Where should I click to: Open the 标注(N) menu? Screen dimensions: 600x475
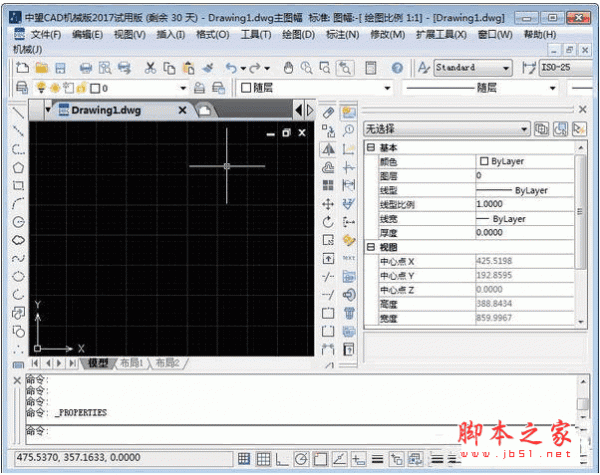click(342, 35)
